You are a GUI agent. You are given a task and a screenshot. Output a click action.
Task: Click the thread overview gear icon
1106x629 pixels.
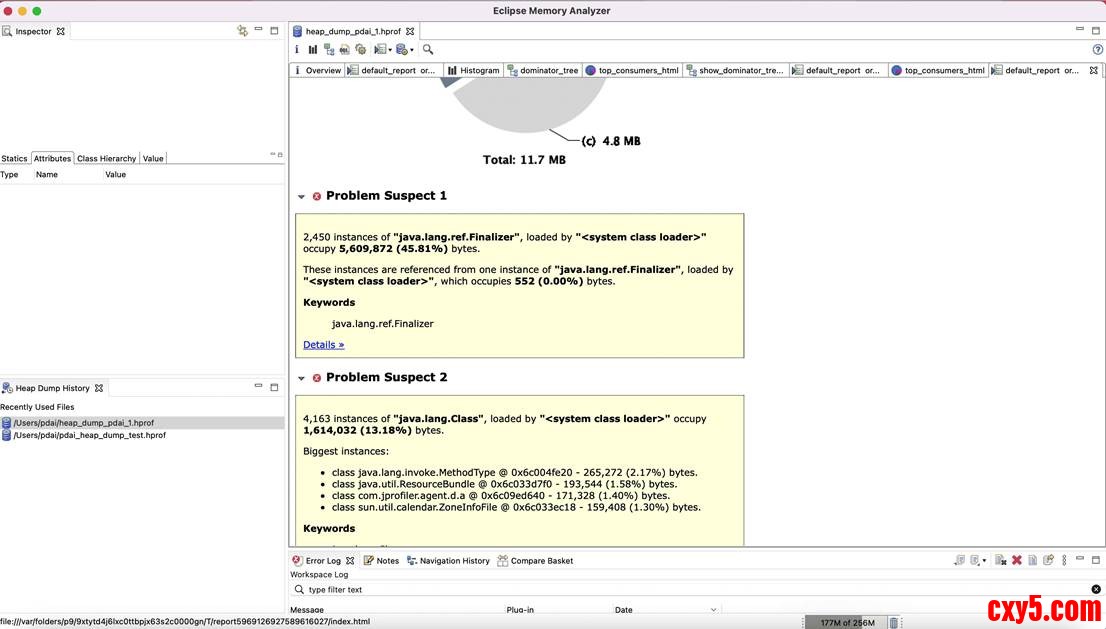click(x=361, y=49)
